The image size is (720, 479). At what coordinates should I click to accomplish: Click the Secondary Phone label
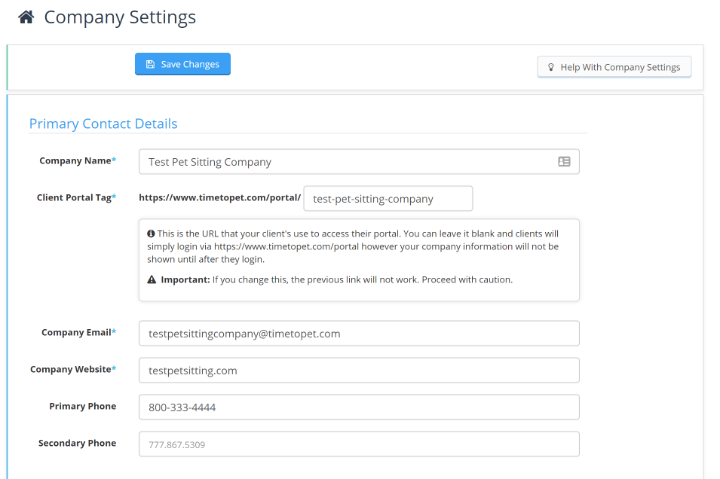click(x=77, y=443)
